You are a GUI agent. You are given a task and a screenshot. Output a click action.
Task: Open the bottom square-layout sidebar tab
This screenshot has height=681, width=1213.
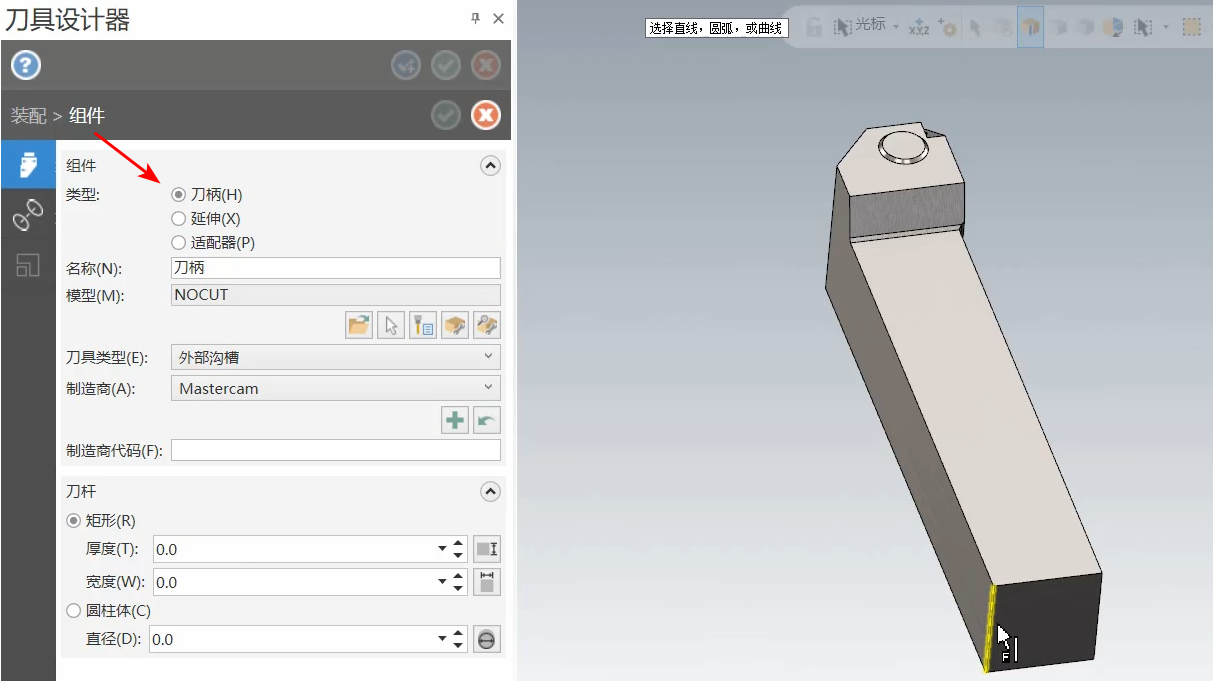(28, 264)
